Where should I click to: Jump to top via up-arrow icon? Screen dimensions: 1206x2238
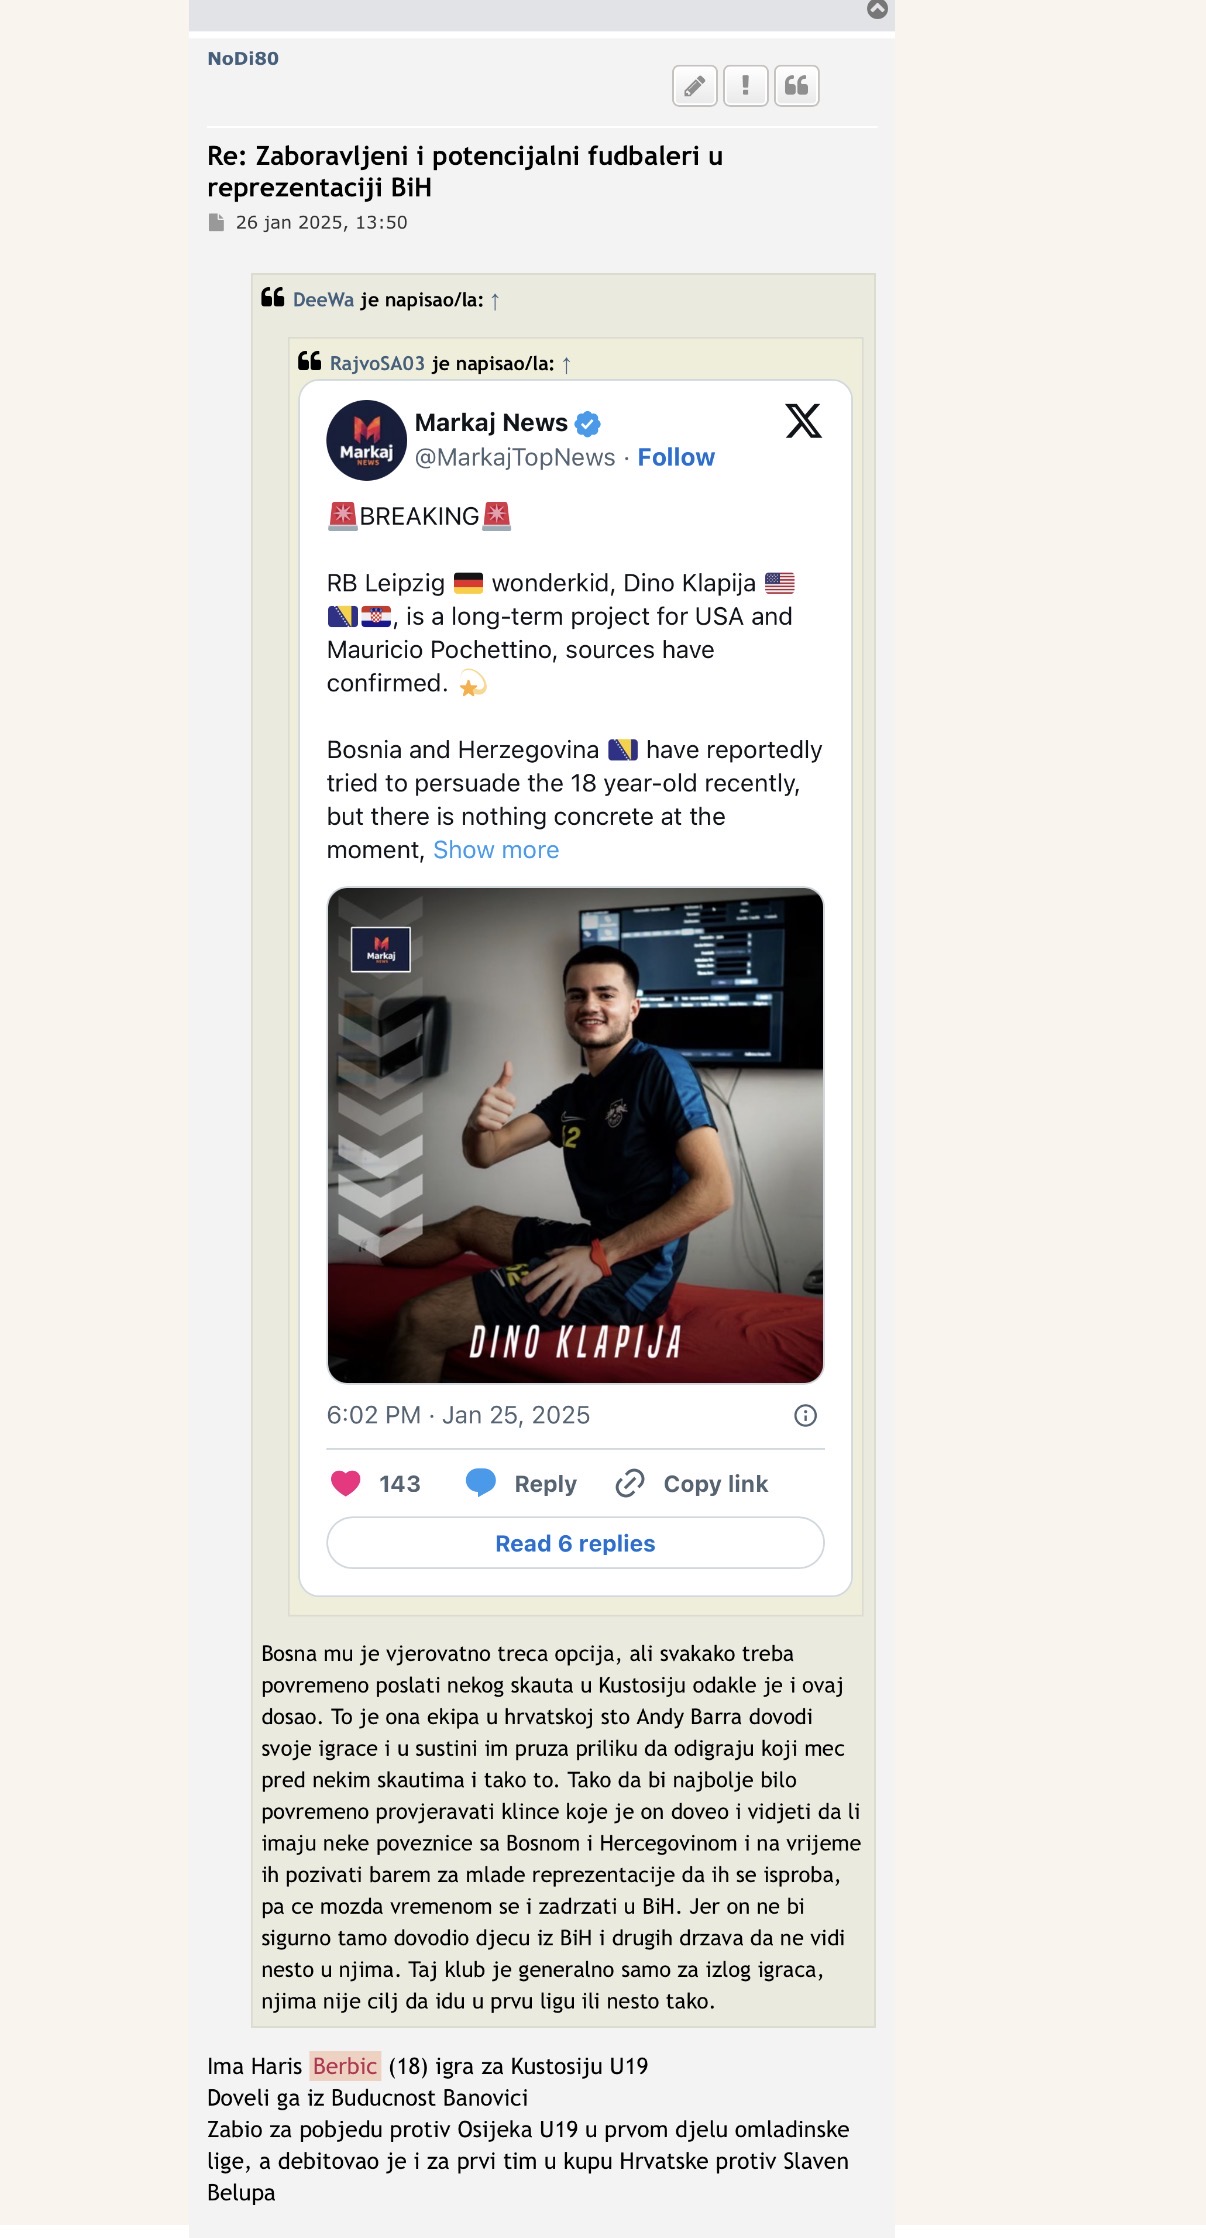(x=877, y=9)
